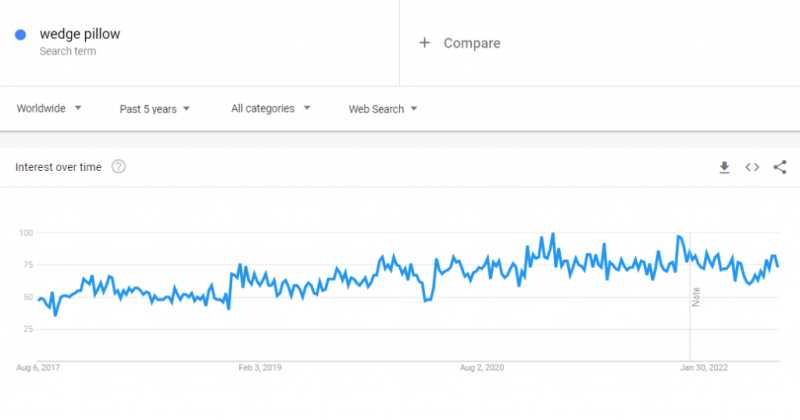Viewport: 800px width, 420px height.
Task: Add a Compare search term
Action: point(471,43)
